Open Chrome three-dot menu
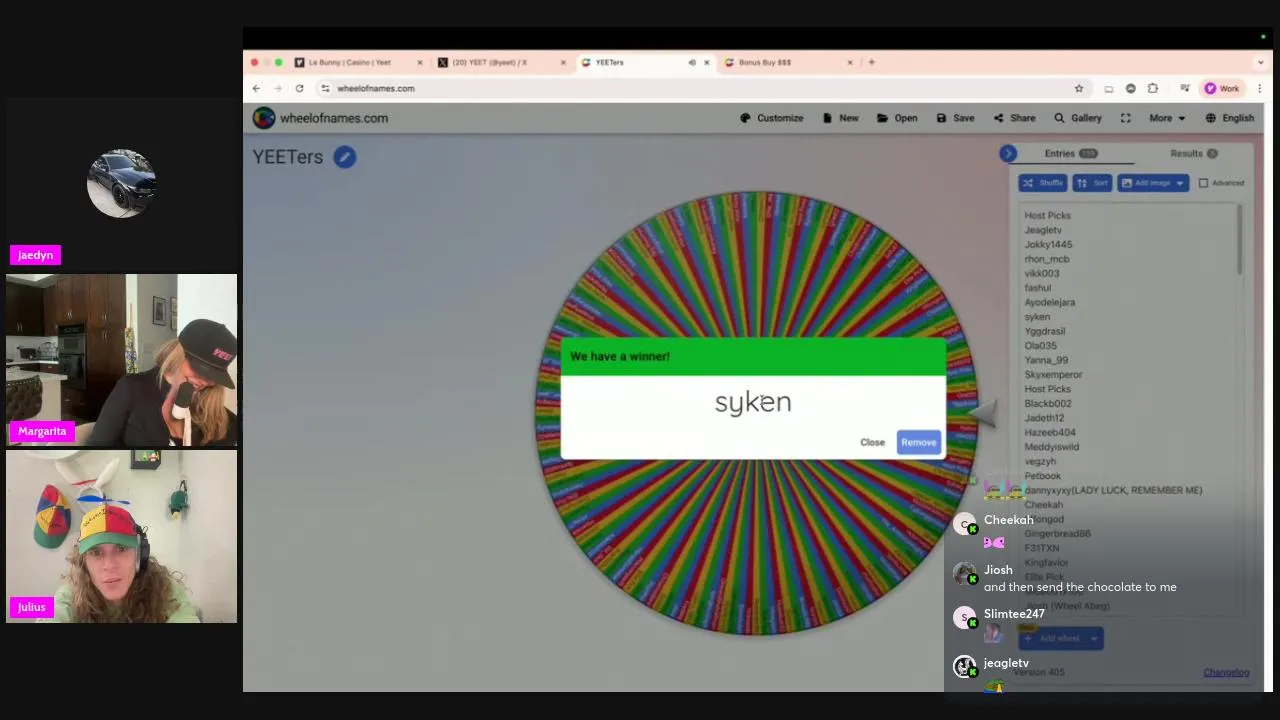The height and width of the screenshot is (720, 1280). pyautogui.click(x=1259, y=88)
